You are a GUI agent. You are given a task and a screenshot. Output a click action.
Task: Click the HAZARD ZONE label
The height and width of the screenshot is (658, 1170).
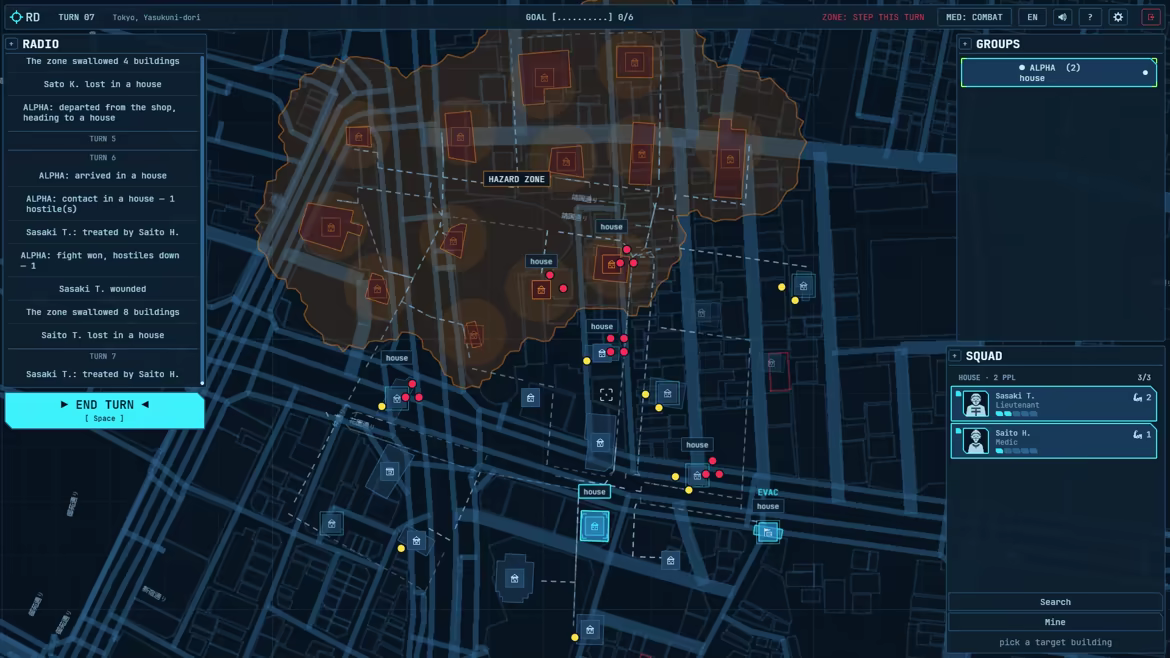(516, 179)
